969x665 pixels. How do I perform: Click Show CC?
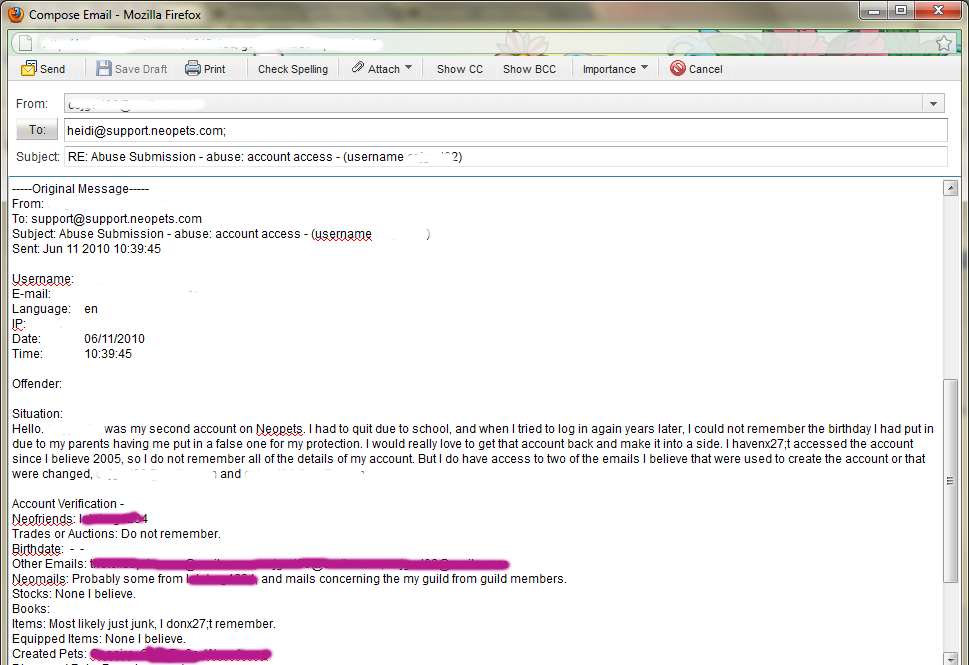pos(460,69)
